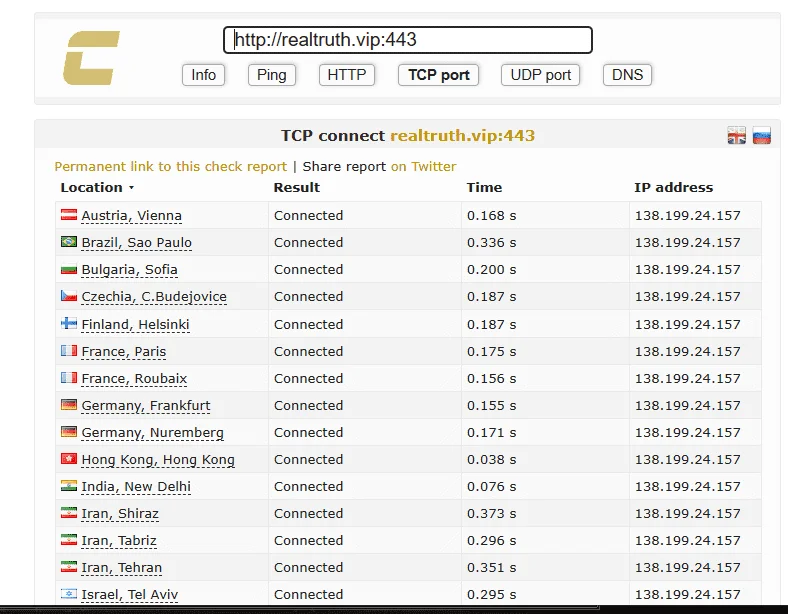This screenshot has width=788, height=614.
Task: Select IP address in Austria, Vienna row
Action: click(687, 216)
